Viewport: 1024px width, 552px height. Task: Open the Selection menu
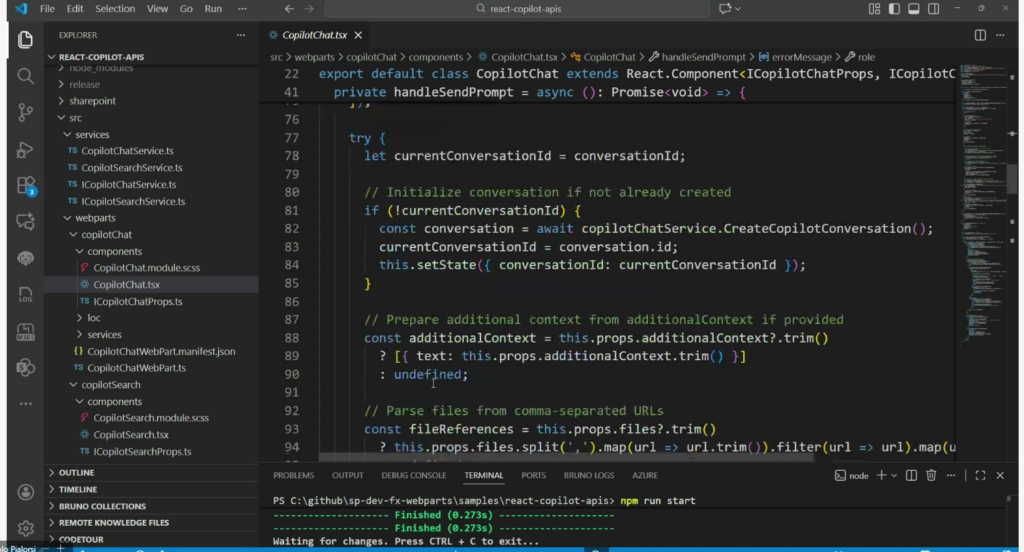click(x=115, y=9)
